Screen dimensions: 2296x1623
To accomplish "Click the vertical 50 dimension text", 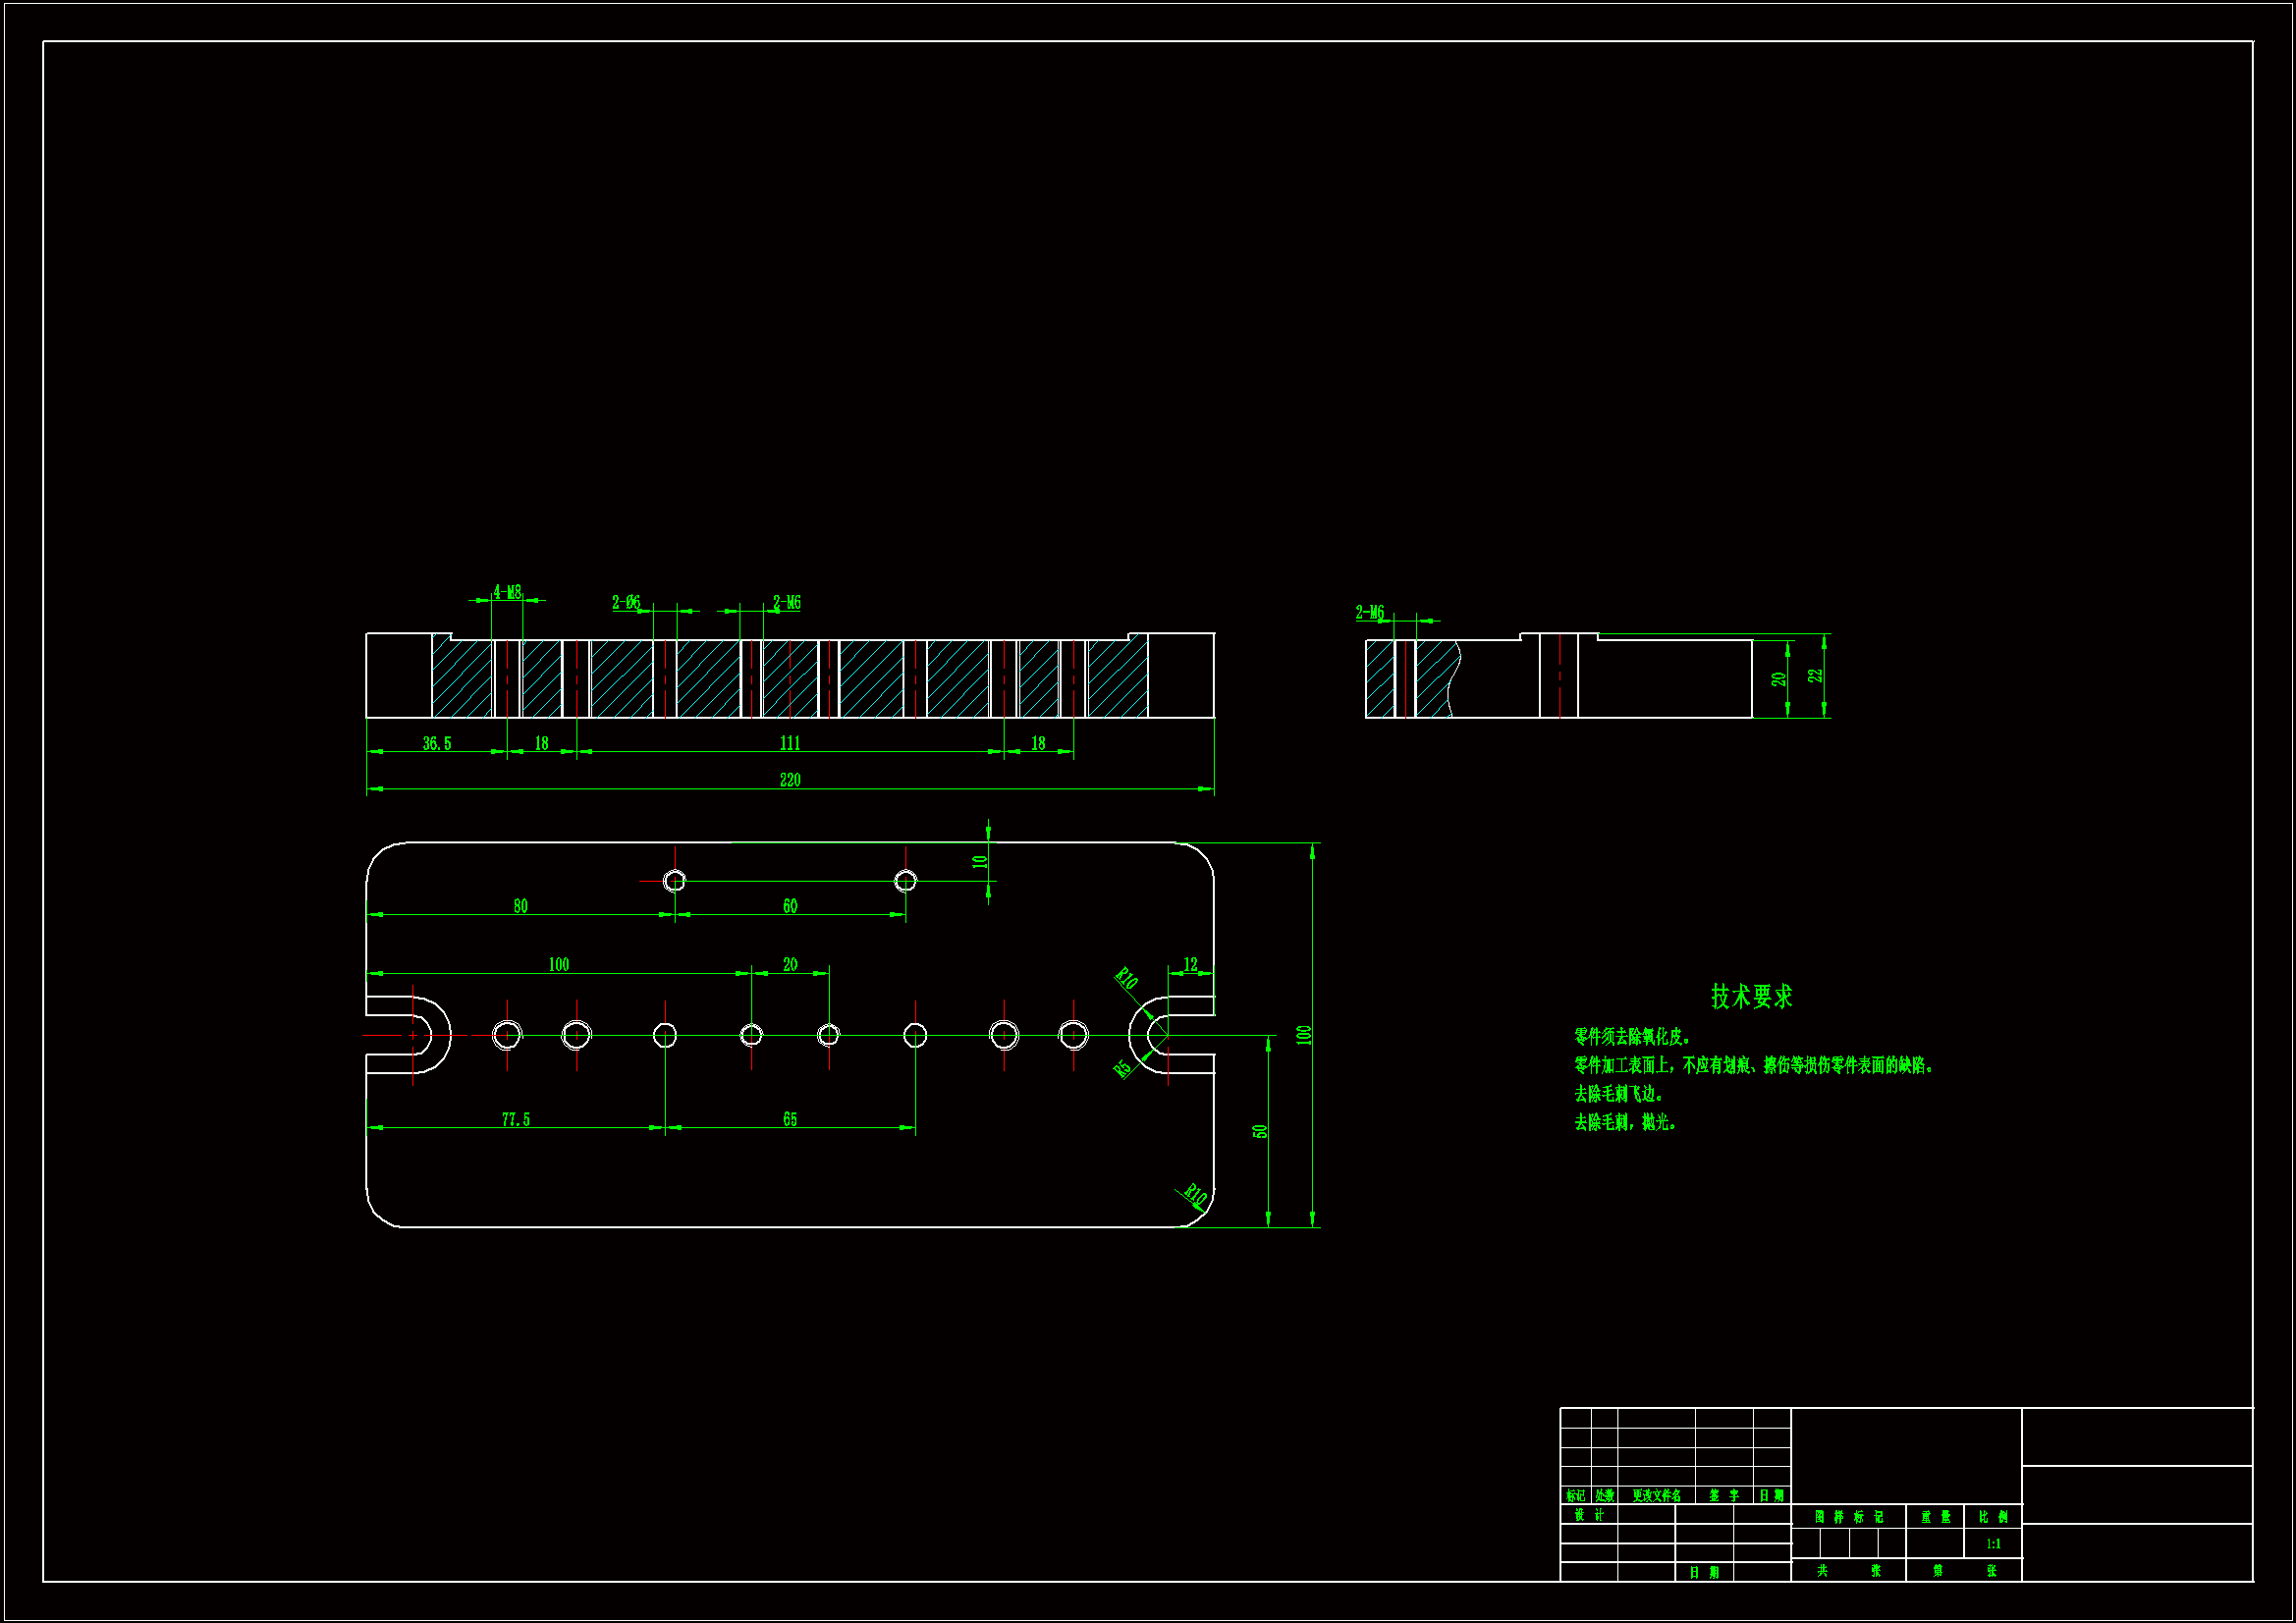I will [x=1259, y=1131].
